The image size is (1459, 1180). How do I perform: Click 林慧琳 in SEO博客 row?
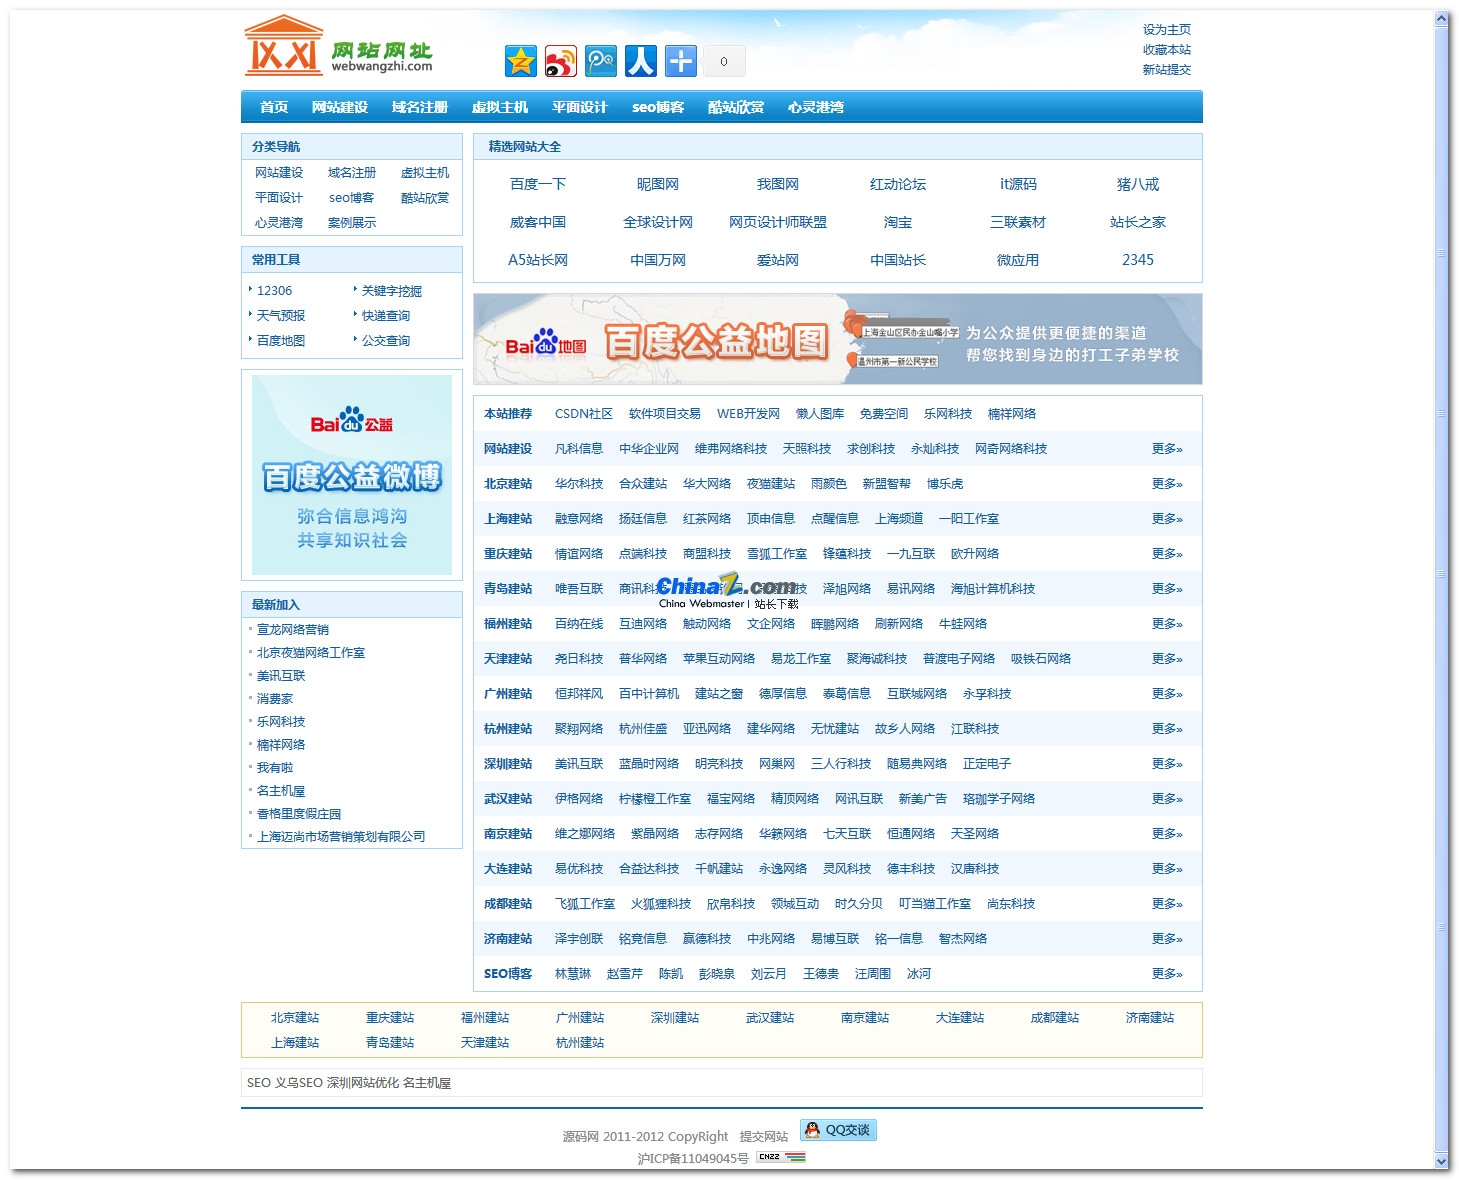pyautogui.click(x=573, y=974)
